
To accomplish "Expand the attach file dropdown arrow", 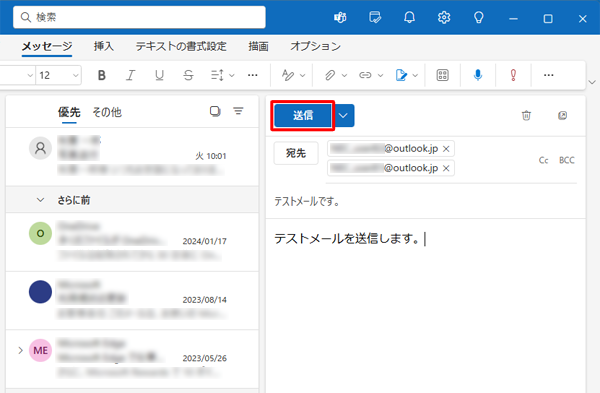I will click(344, 75).
